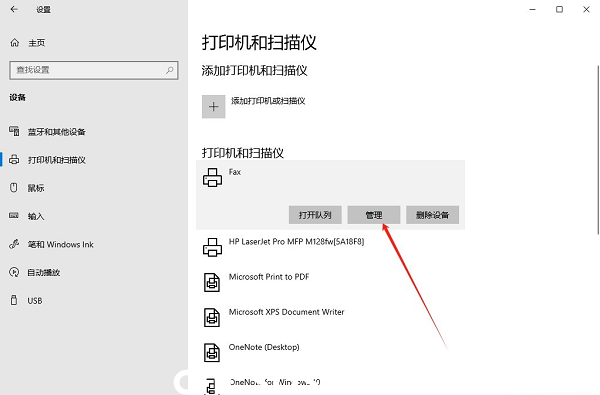600x395 pixels.
Task: Click the HP LaserJet Pro printer icon
Action: point(212,247)
